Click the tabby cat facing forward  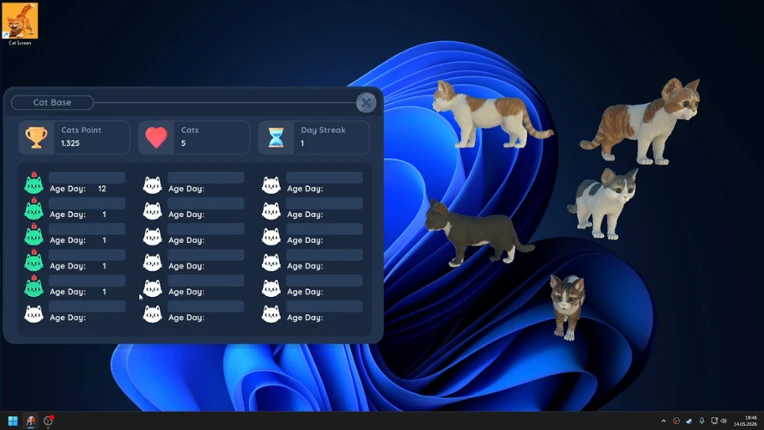point(567,306)
